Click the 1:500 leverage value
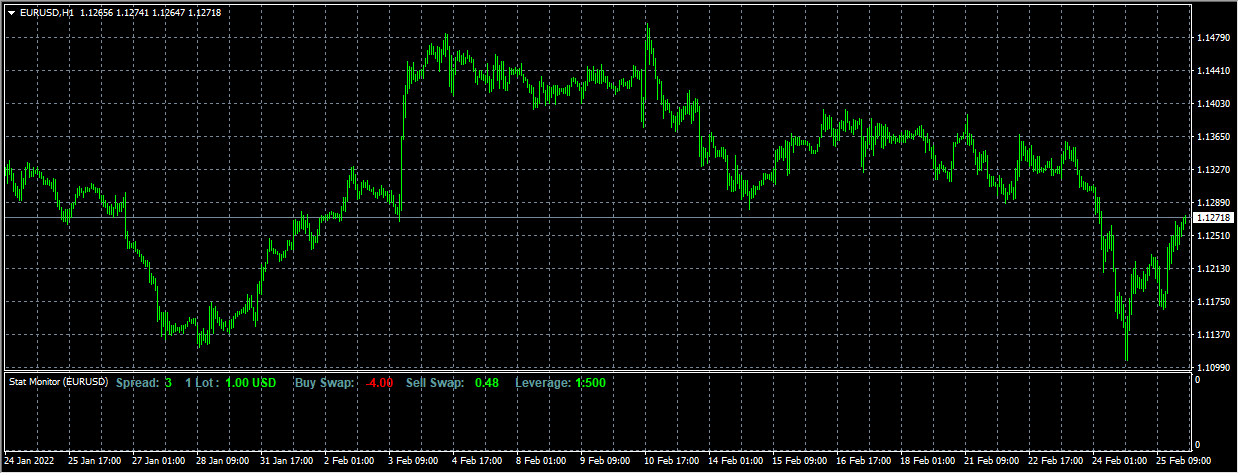Viewport: 1239px width, 474px height. point(591,383)
